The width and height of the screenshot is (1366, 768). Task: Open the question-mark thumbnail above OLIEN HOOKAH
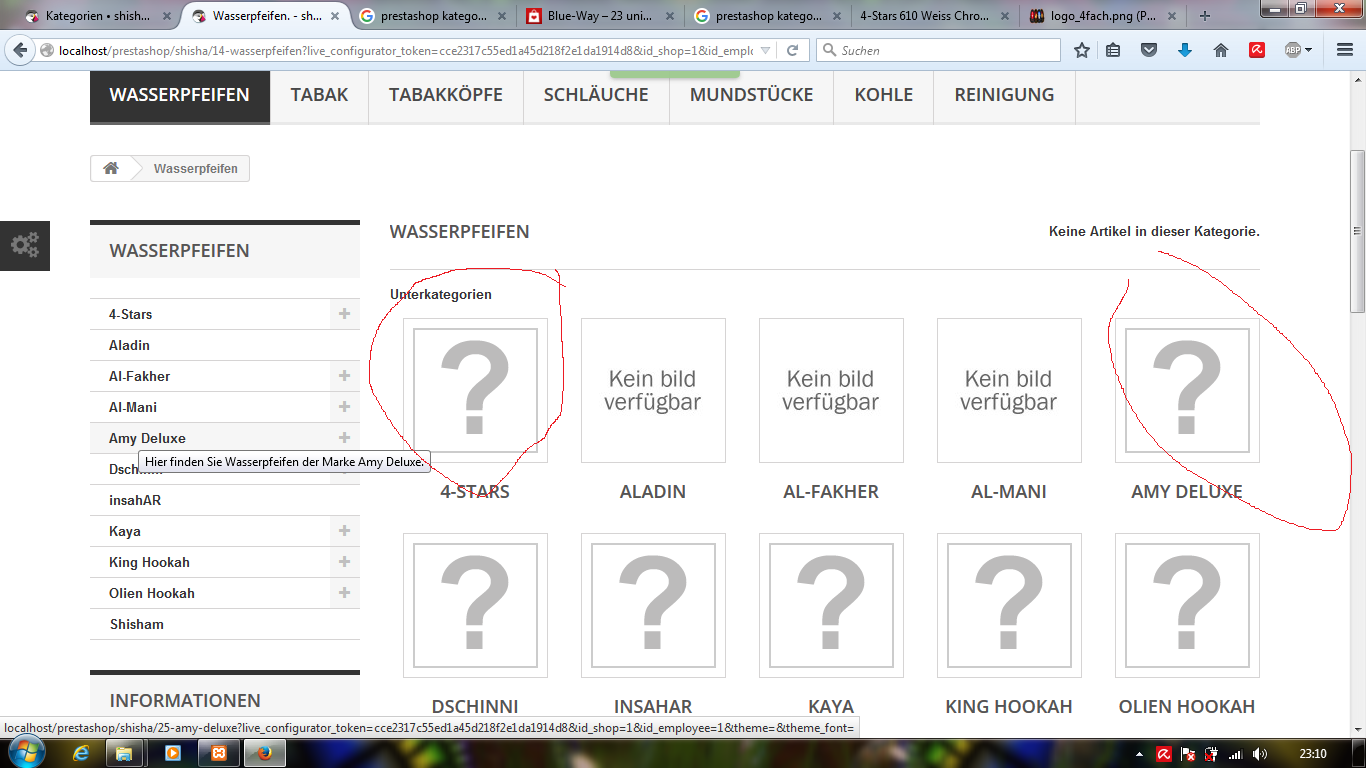(x=1187, y=605)
